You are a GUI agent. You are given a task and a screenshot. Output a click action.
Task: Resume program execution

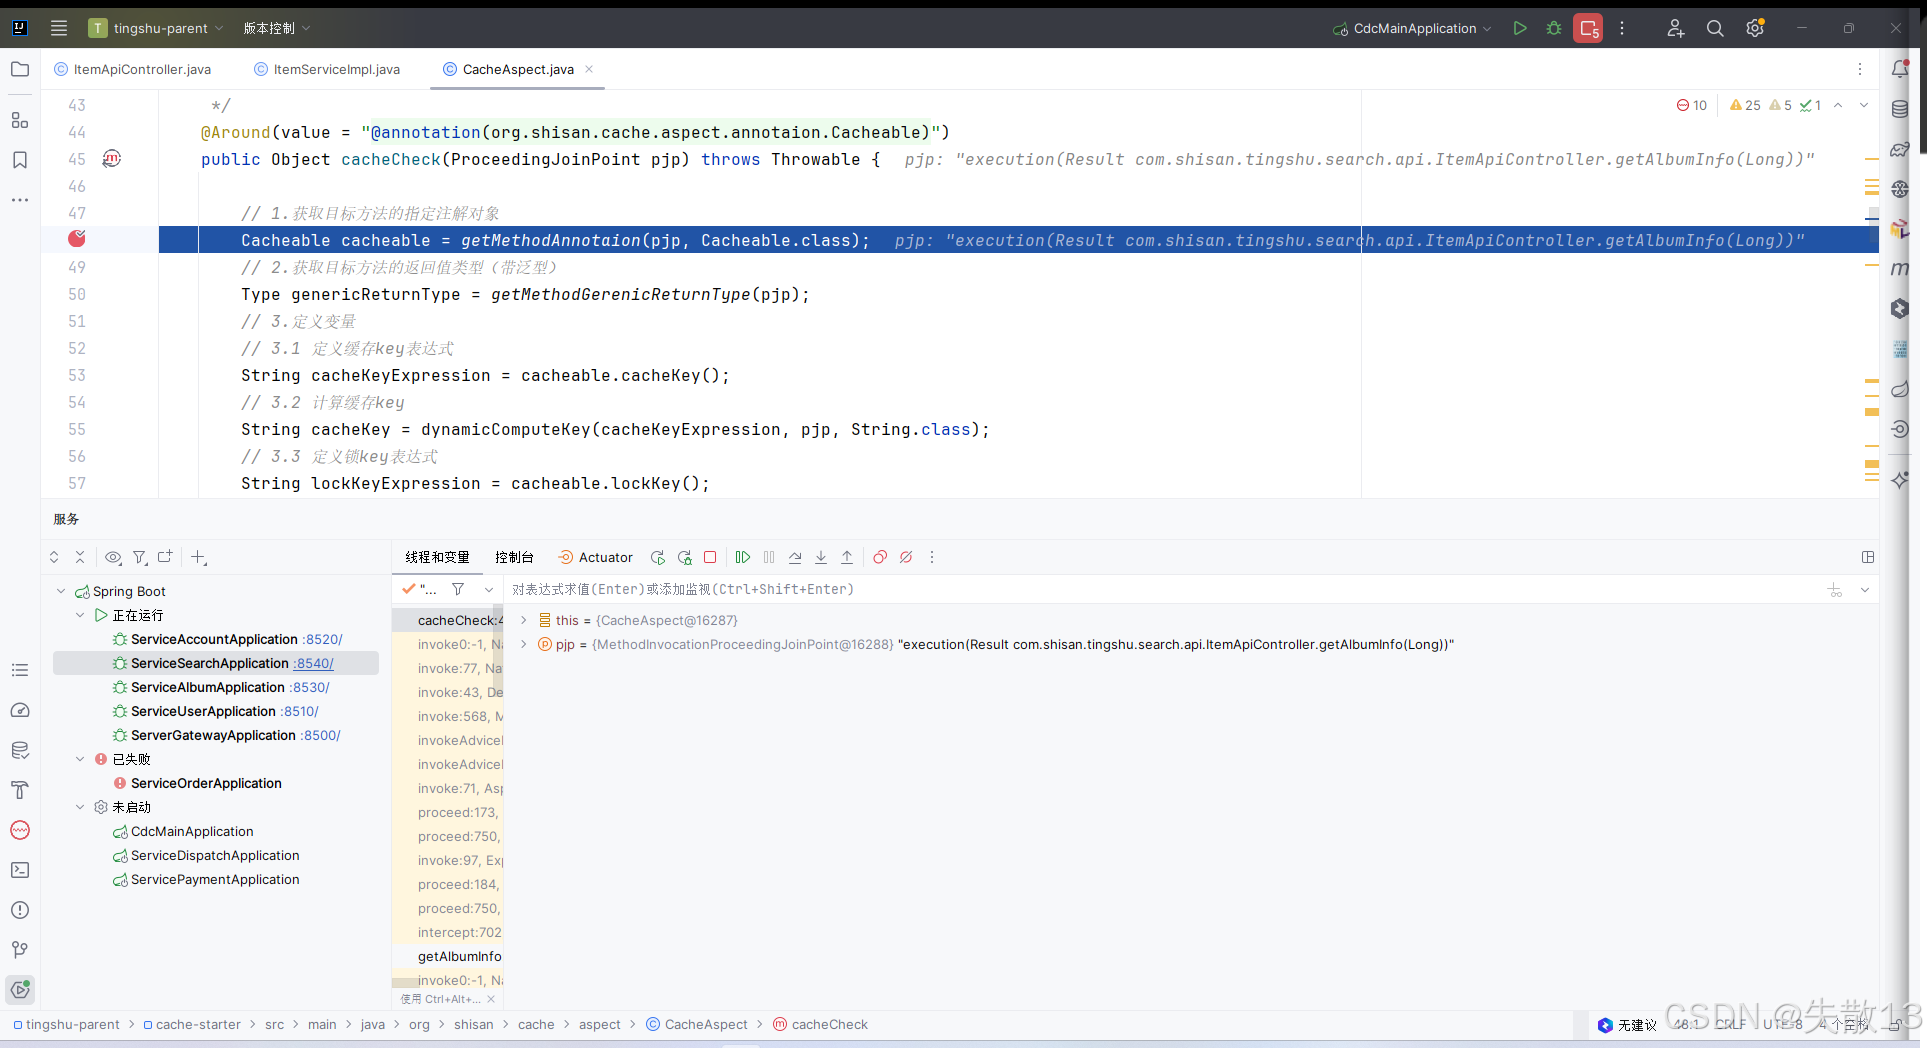click(743, 557)
